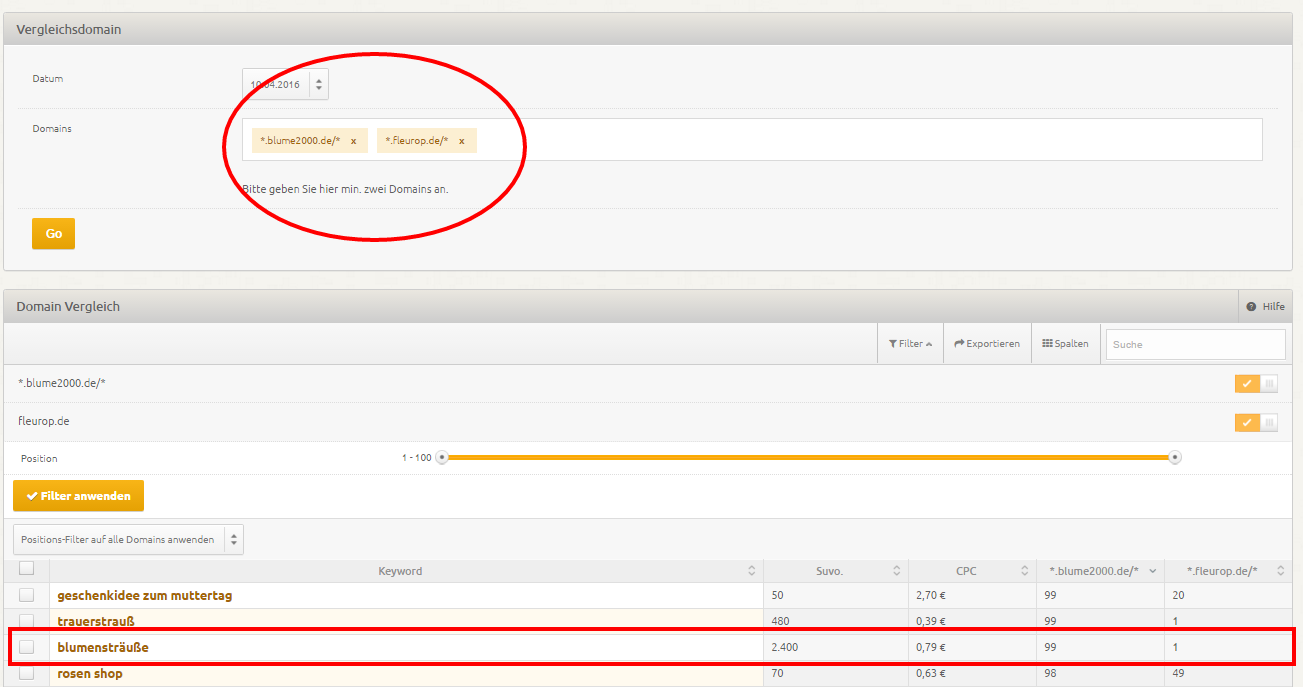
Task: Check the geschenkidee zum muttertag row checkbox
Action: pyautogui.click(x=27, y=595)
